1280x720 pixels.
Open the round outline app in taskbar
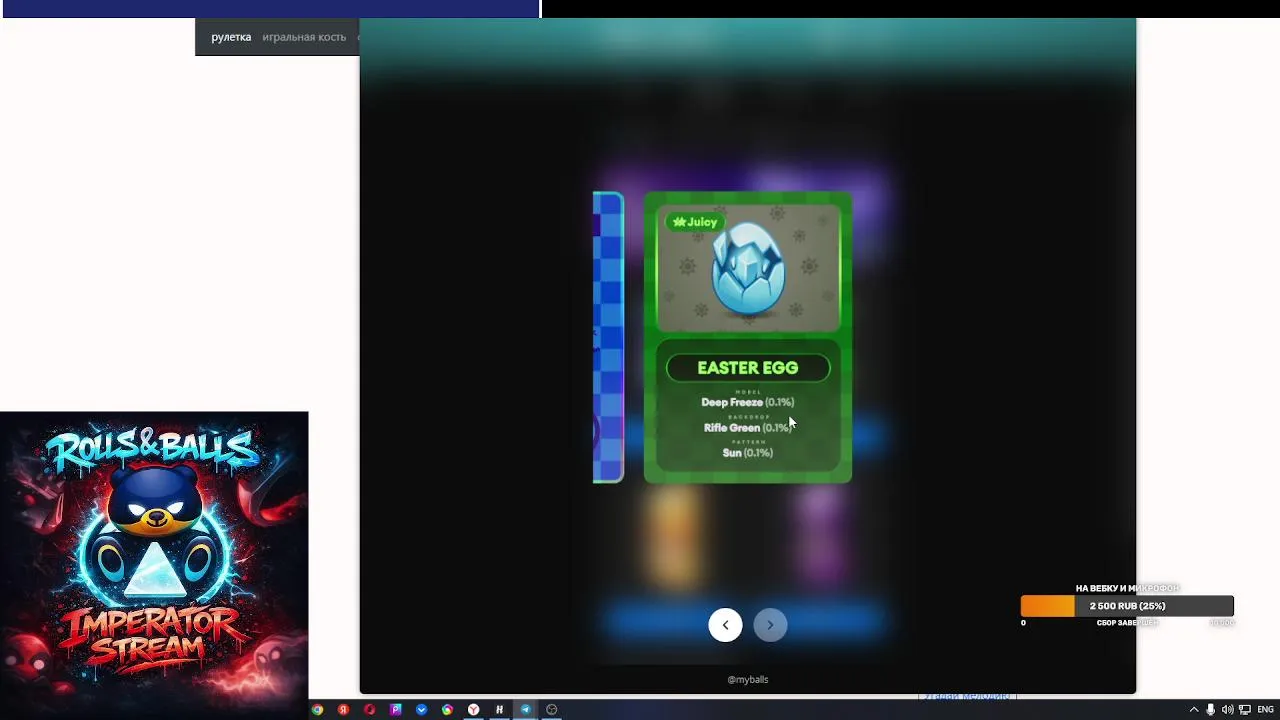tap(551, 710)
